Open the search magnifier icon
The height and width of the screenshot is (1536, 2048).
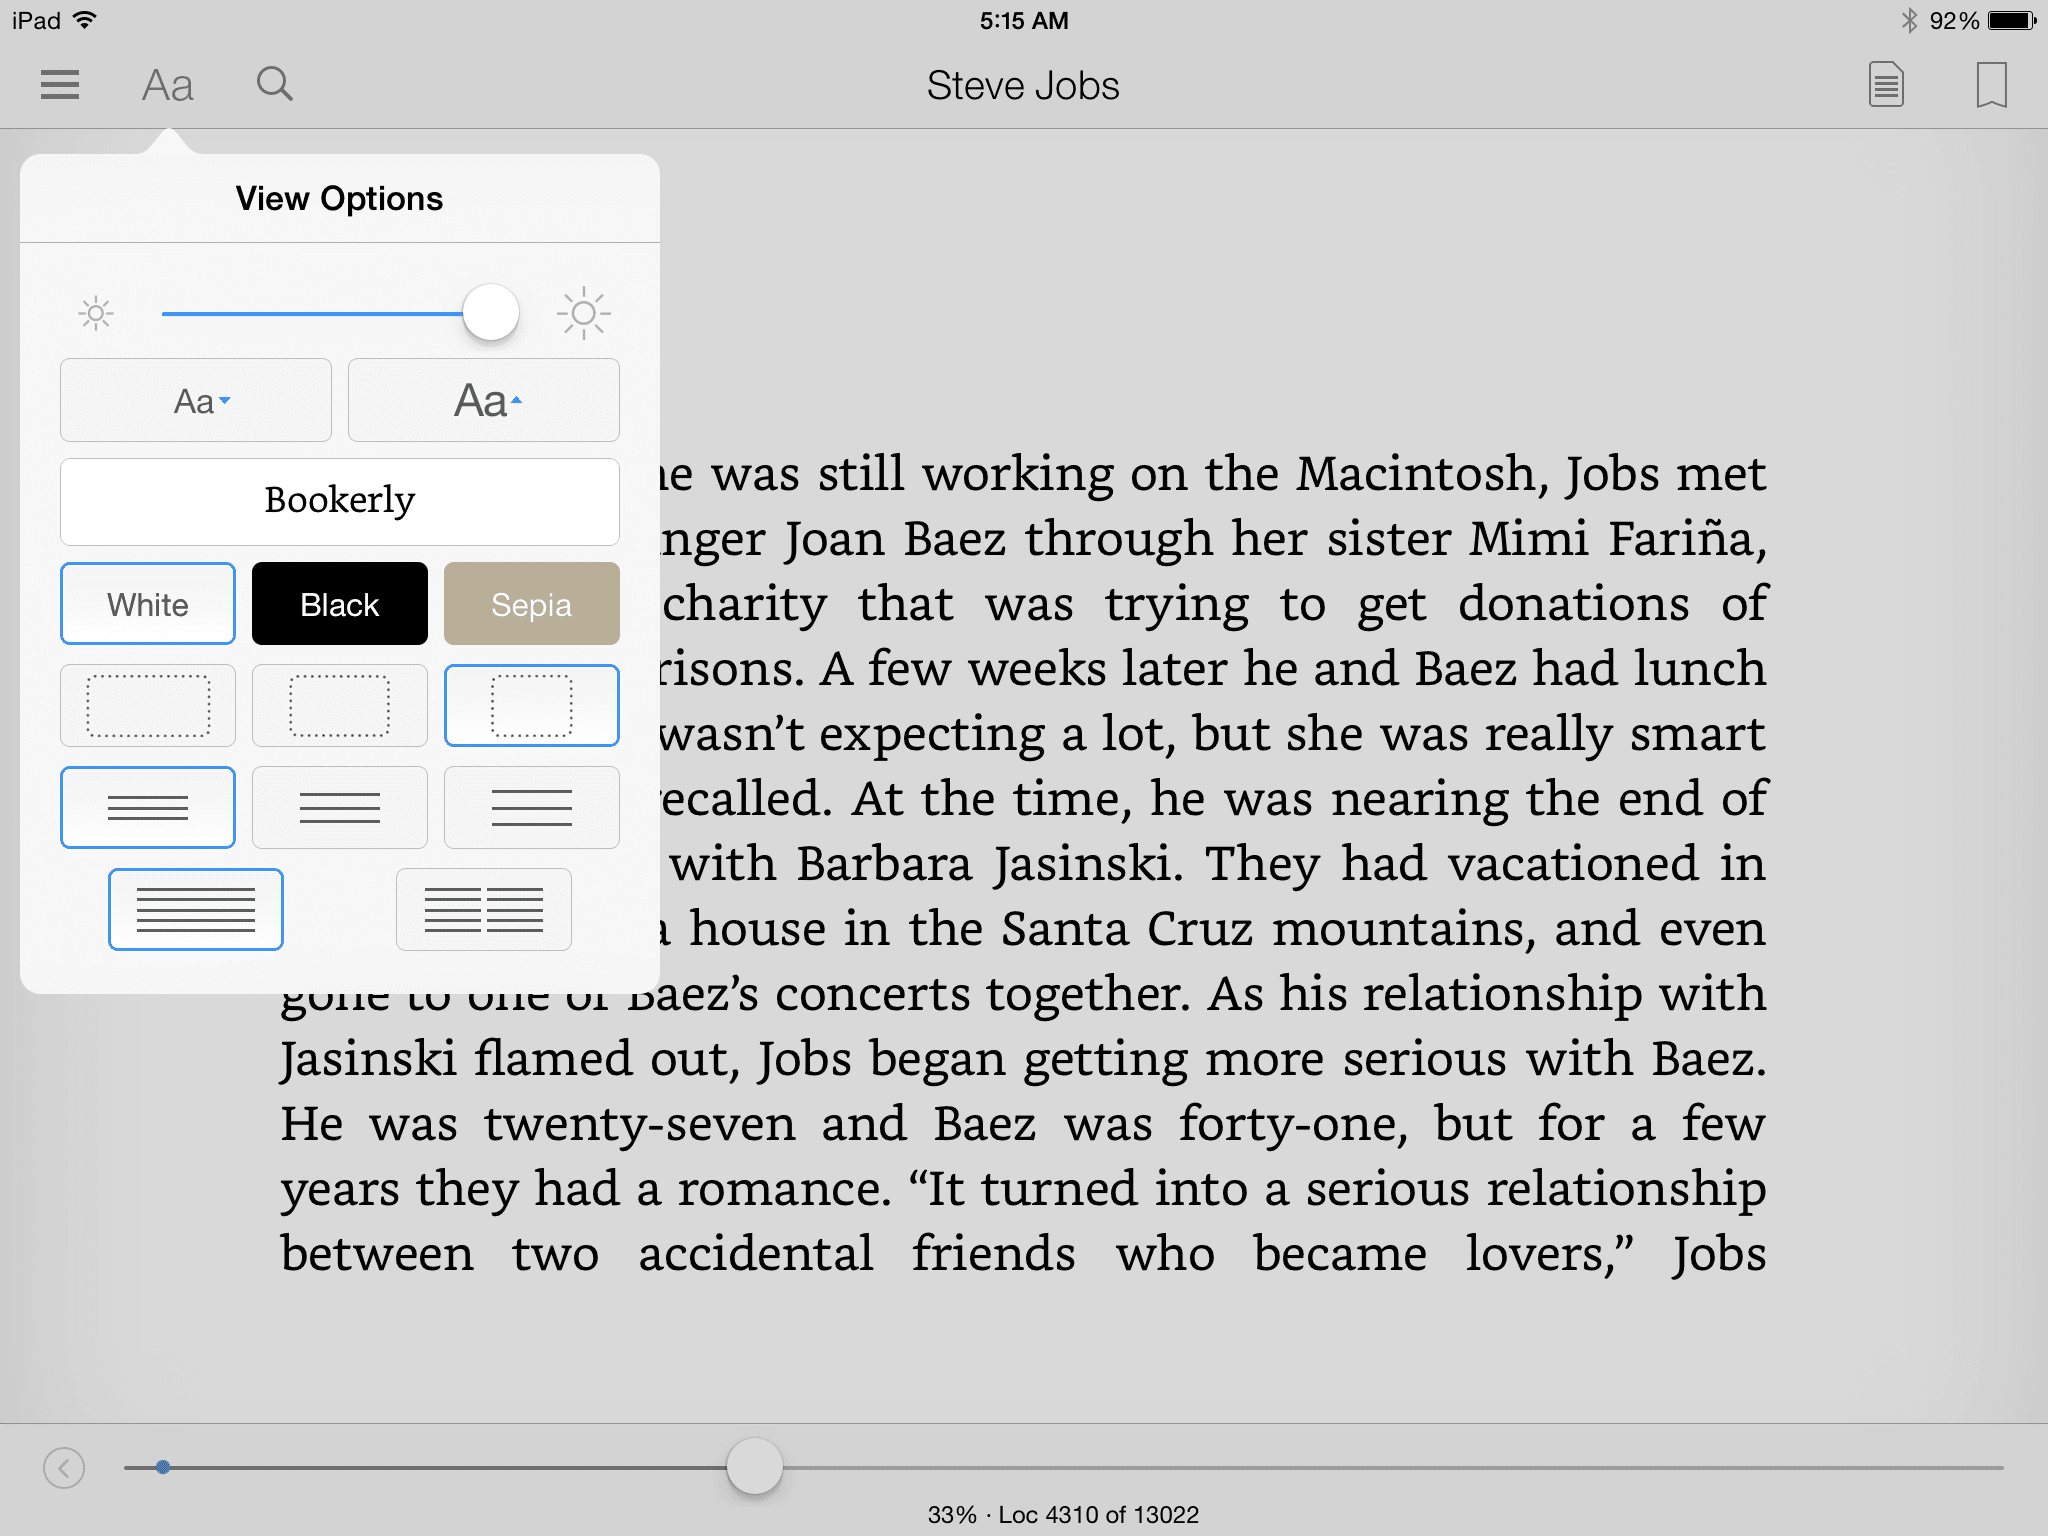(x=275, y=85)
